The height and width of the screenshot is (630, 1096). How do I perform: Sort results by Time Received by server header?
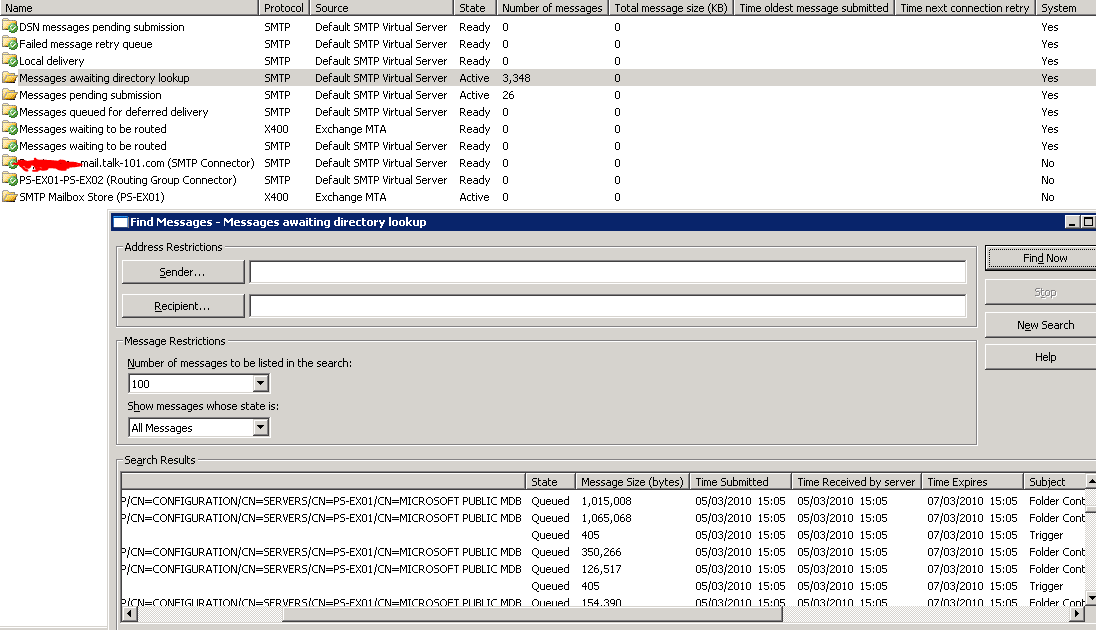pyautogui.click(x=856, y=482)
